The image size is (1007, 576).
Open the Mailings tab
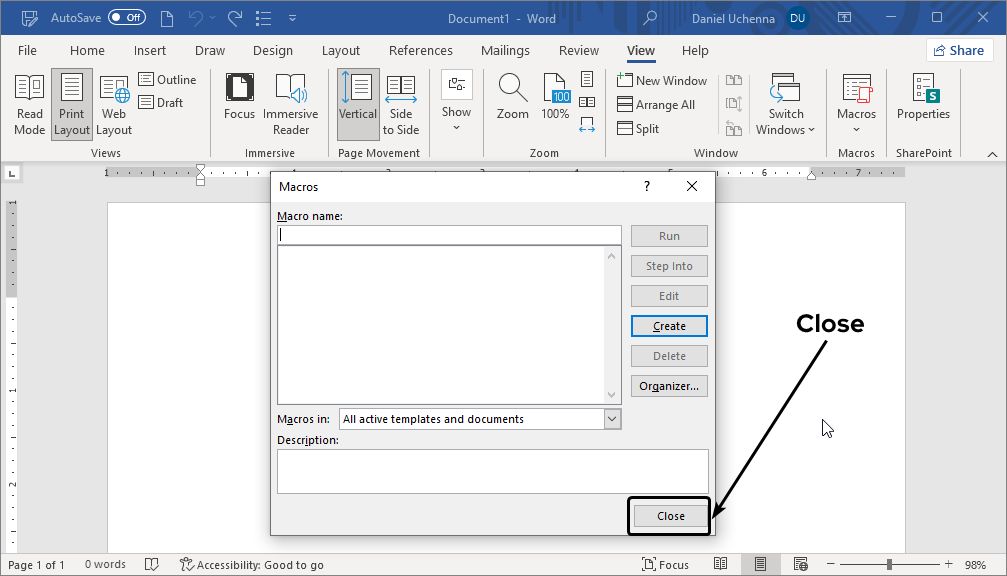(505, 50)
